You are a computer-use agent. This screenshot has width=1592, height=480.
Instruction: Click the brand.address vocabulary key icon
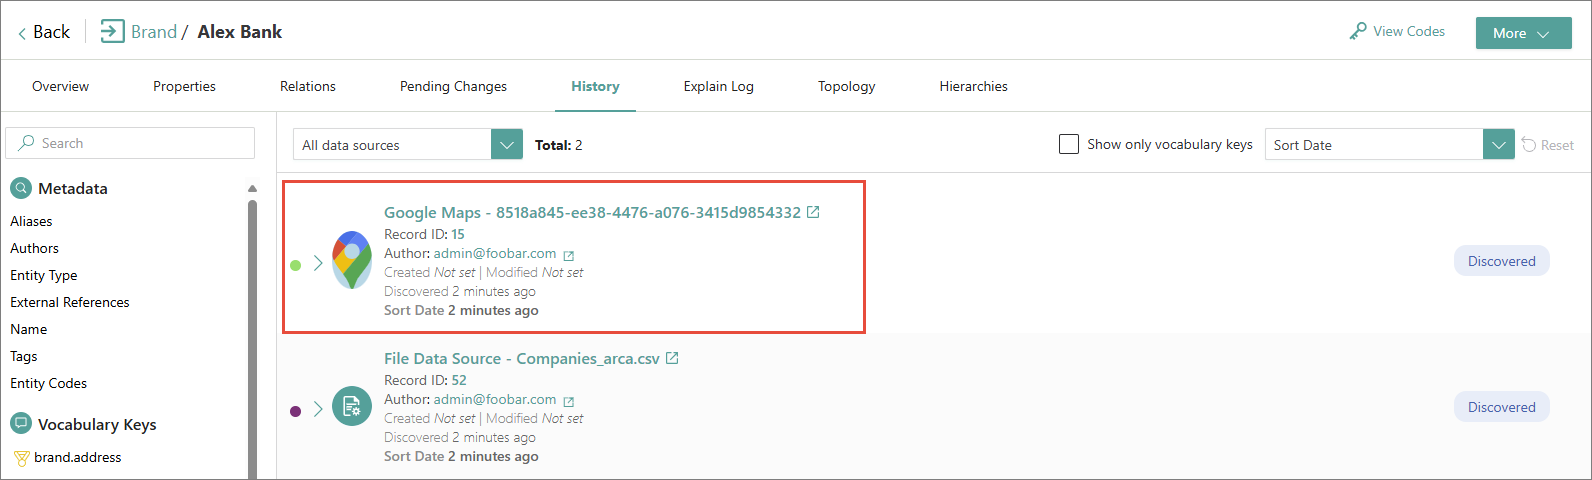coord(21,458)
